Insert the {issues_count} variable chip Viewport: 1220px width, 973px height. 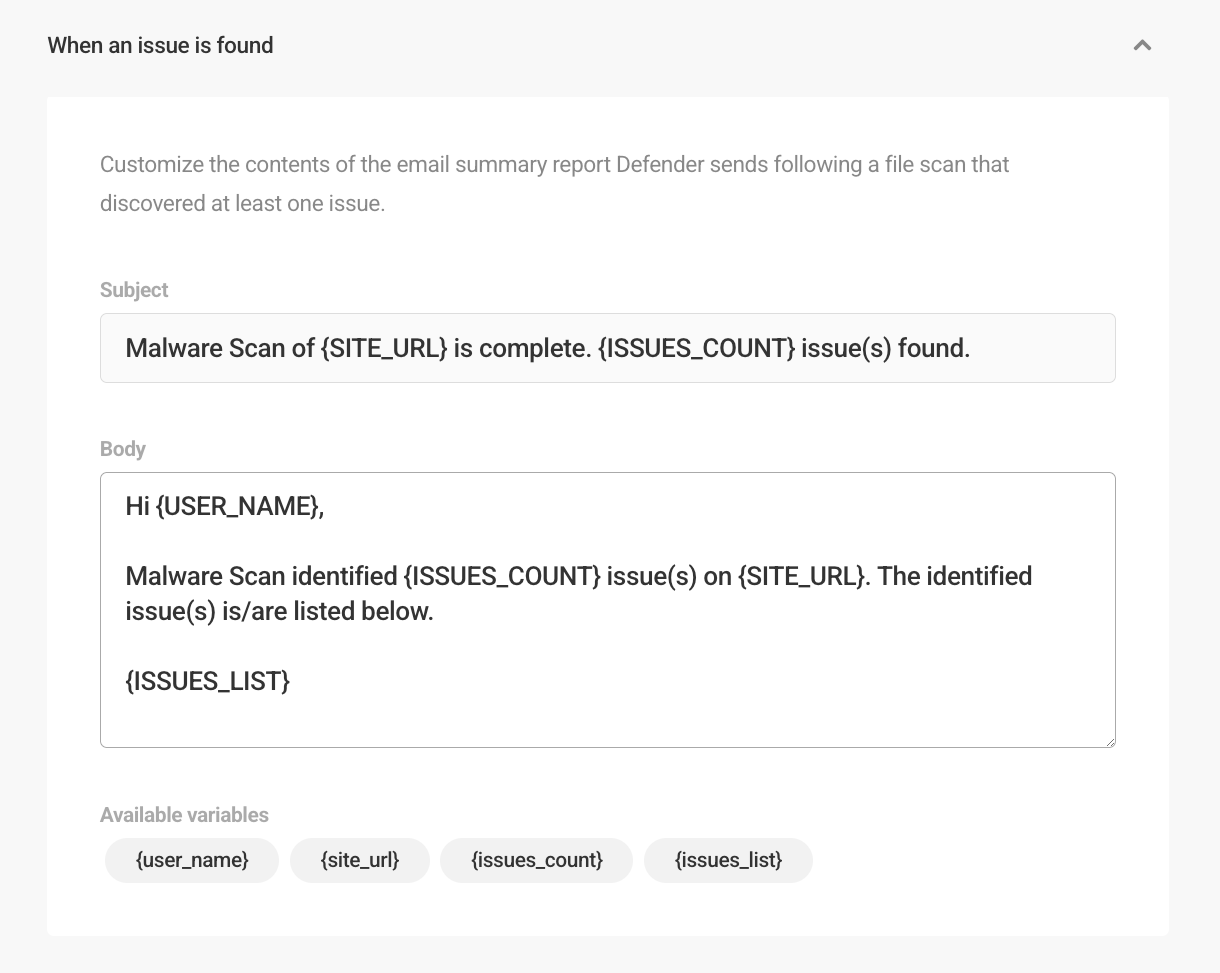click(x=536, y=860)
